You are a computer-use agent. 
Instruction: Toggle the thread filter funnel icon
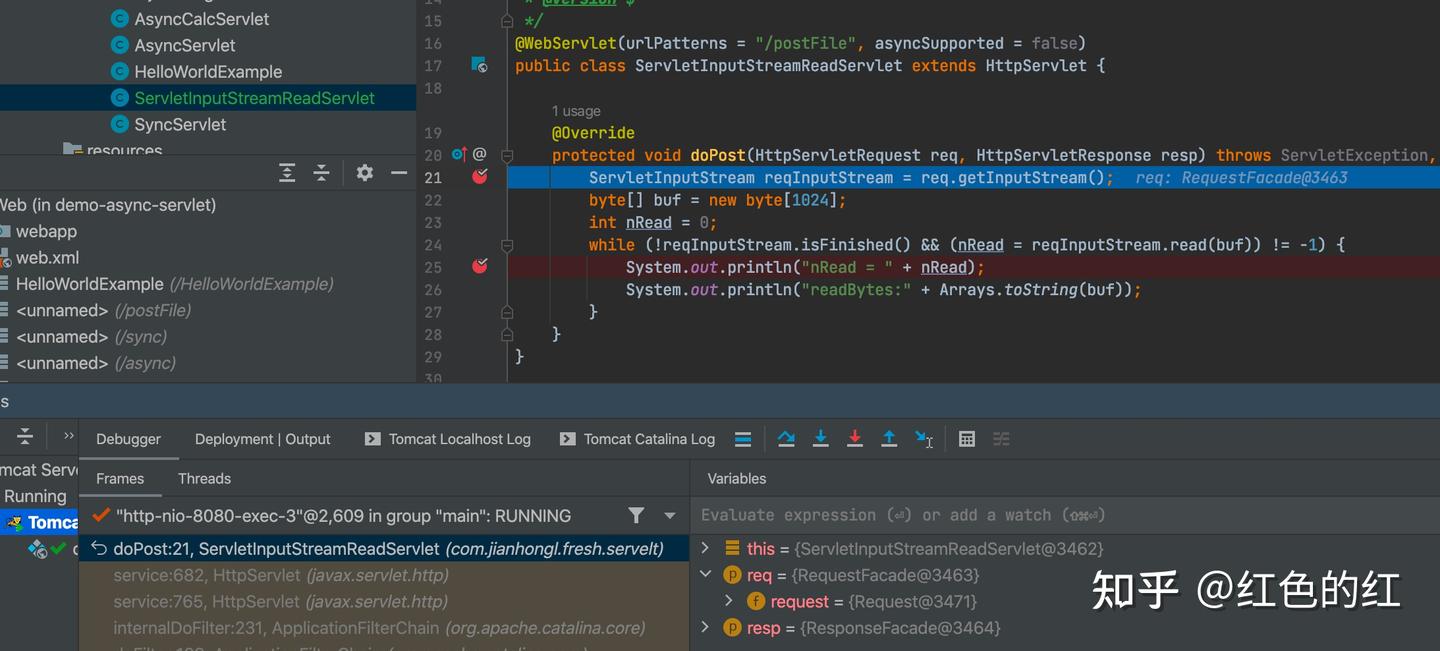click(x=636, y=515)
